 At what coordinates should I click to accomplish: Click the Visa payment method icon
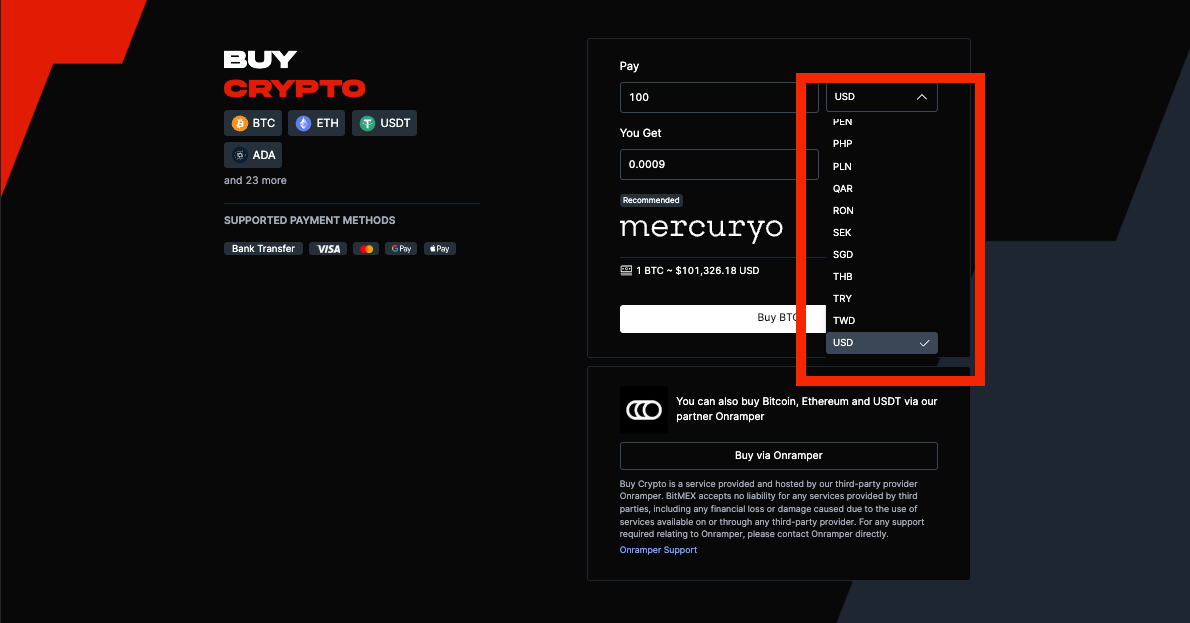tap(328, 249)
